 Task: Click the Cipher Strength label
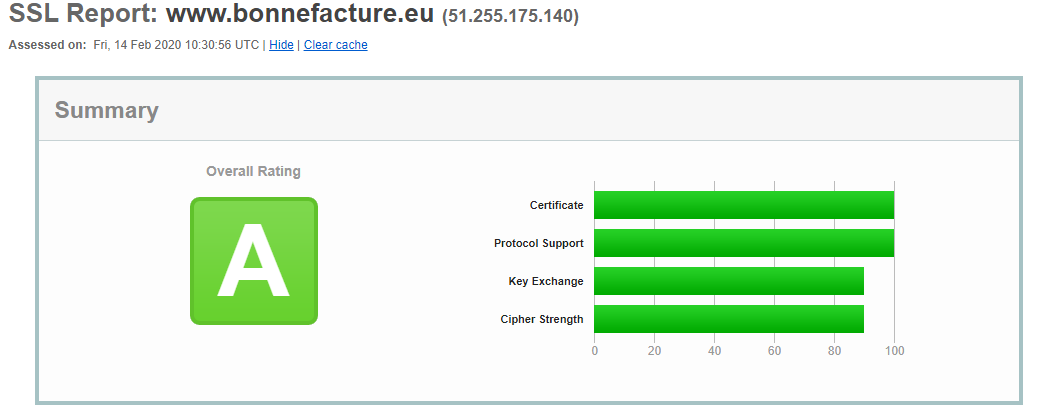click(x=541, y=319)
